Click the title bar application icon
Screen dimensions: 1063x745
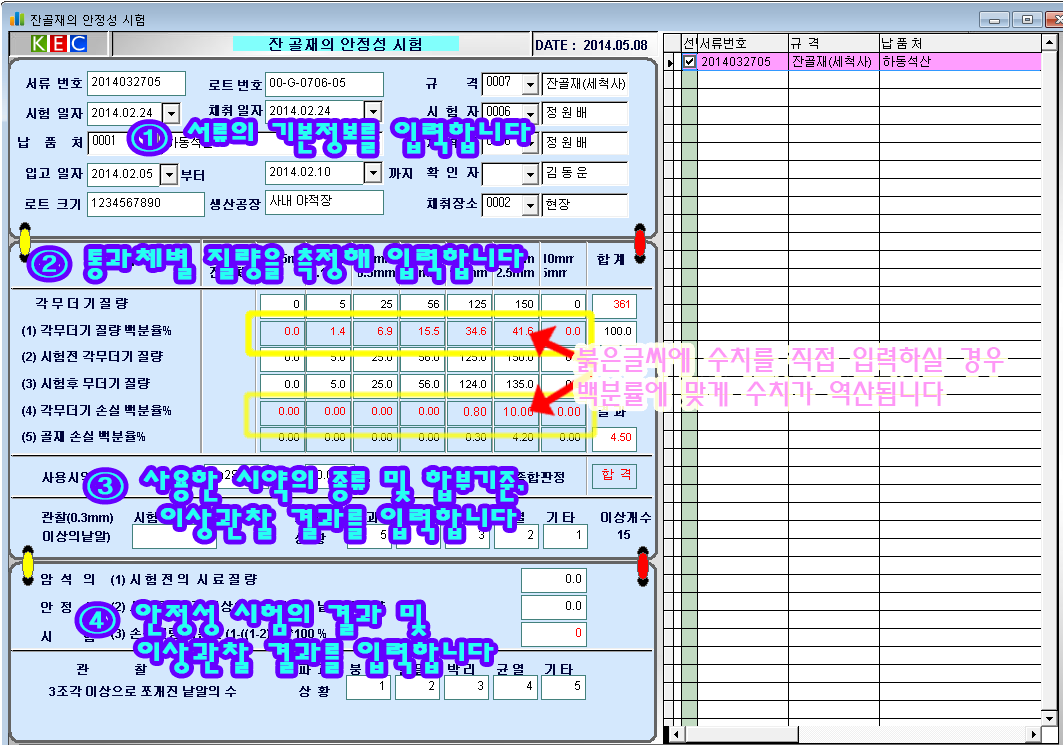point(17,18)
